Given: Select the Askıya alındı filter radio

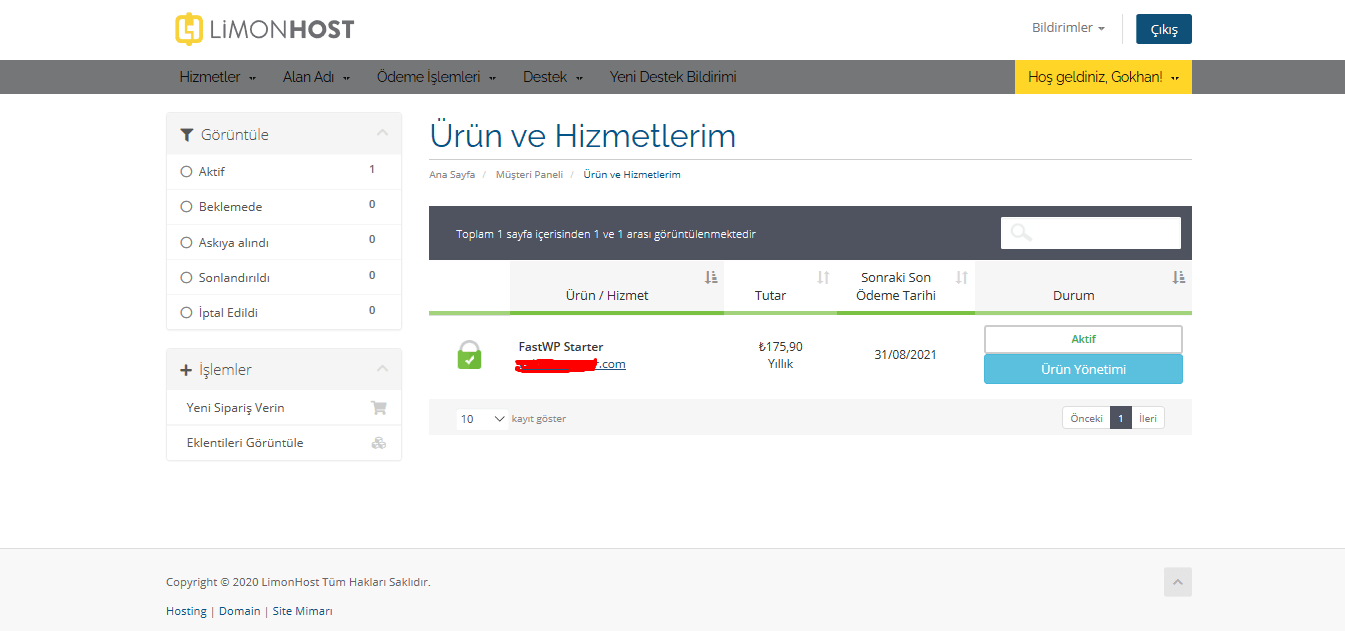Looking at the screenshot, I should (x=186, y=242).
